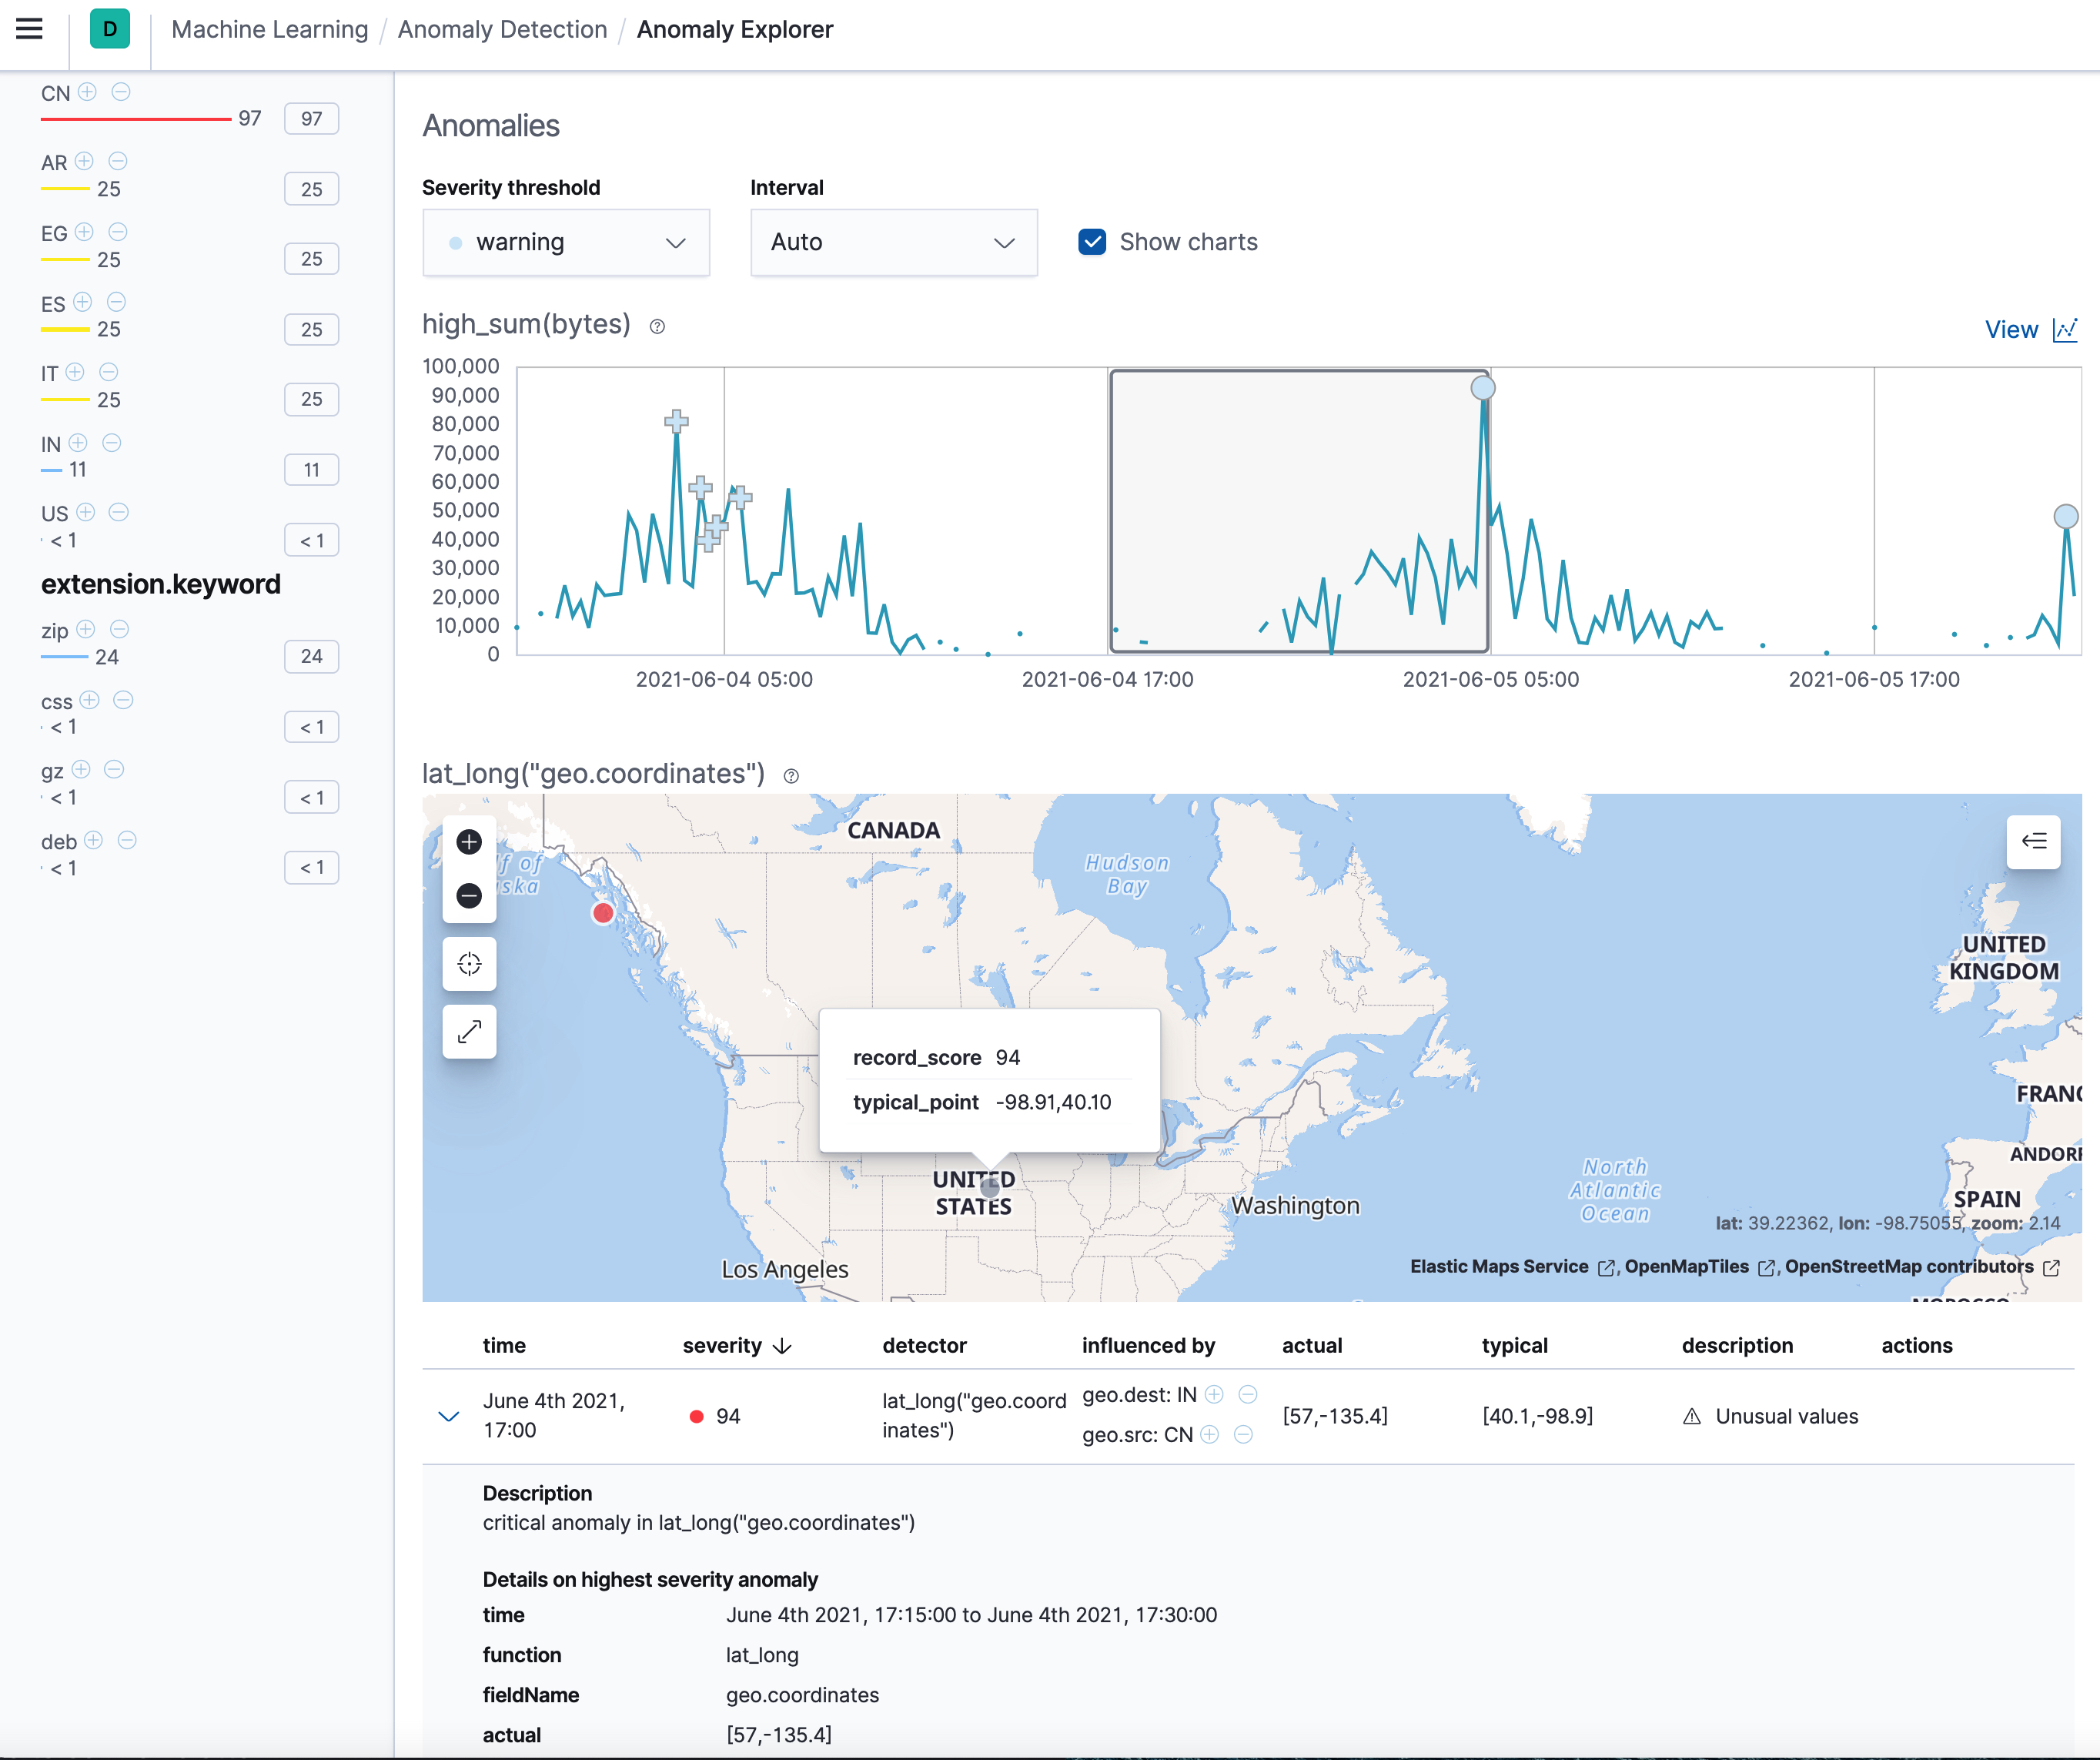Add filter for deb extension

[94, 840]
